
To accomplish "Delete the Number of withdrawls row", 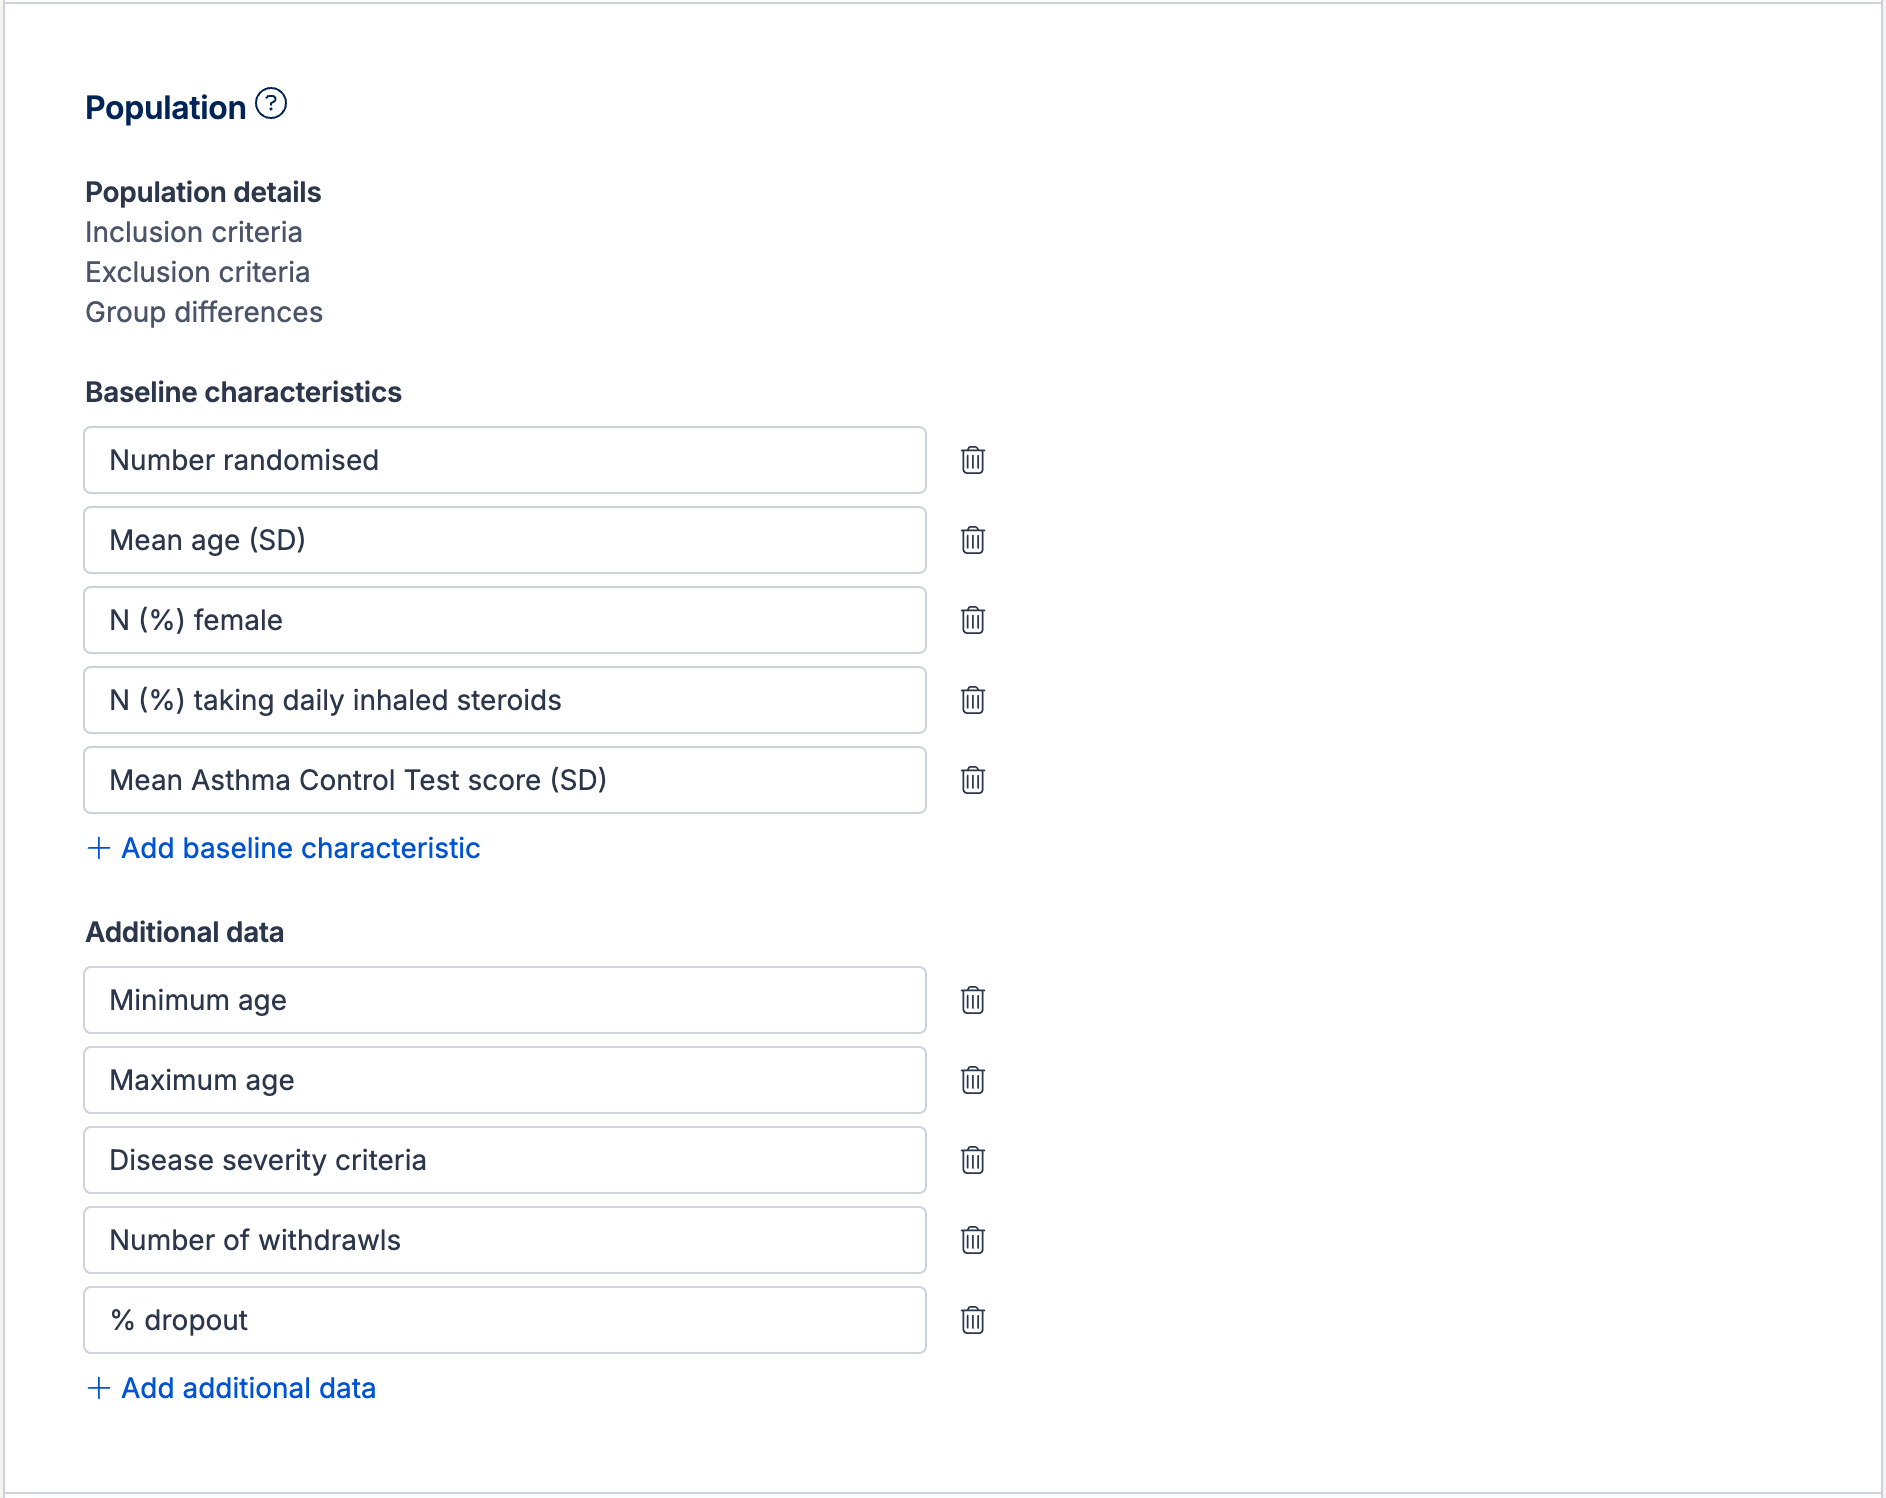I will click(x=973, y=1240).
